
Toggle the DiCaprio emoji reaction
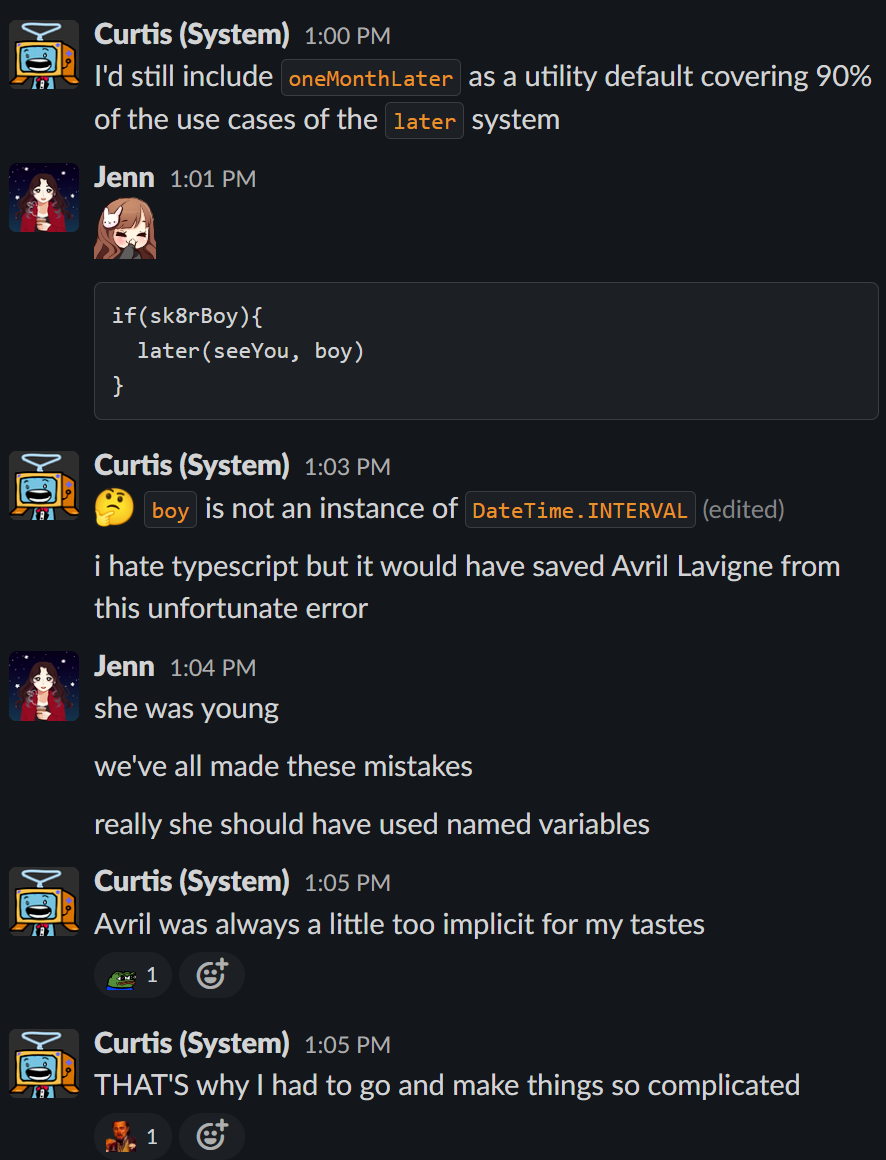pyautogui.click(x=133, y=1136)
